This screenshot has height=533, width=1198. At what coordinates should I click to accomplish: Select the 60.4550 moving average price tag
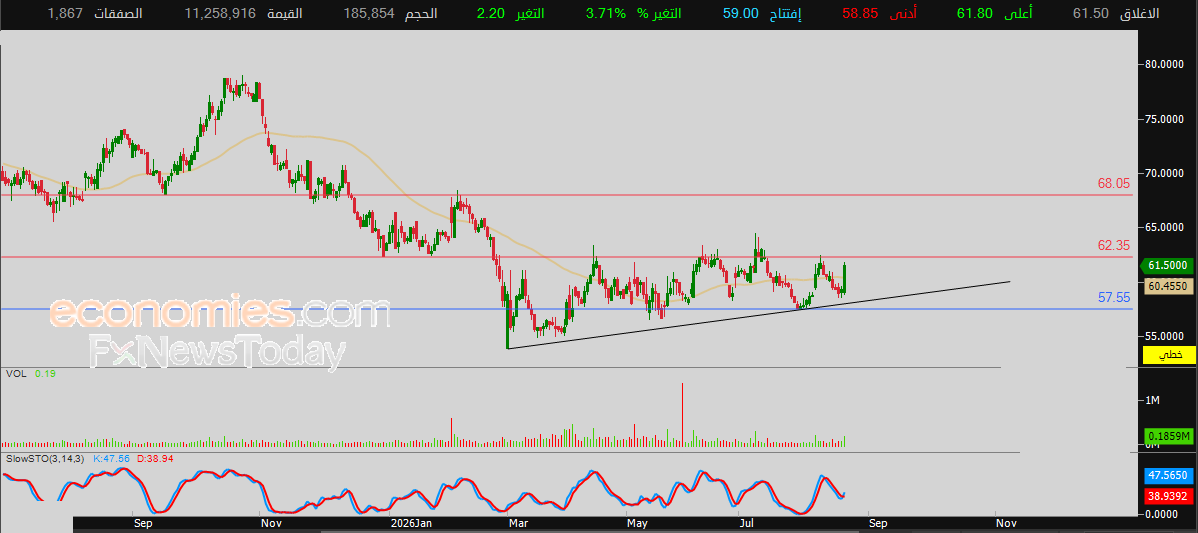coord(1168,286)
